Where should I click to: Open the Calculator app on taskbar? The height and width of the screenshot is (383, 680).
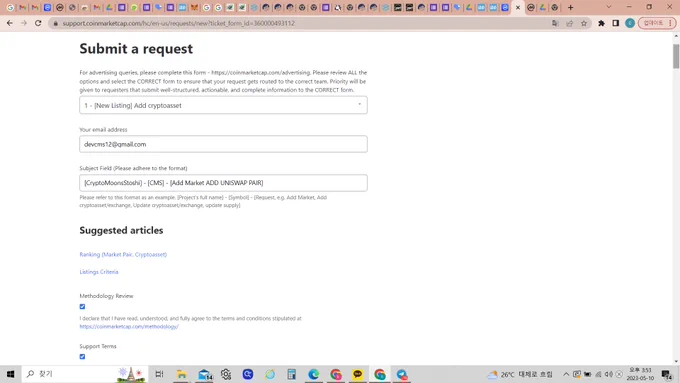coord(291,374)
